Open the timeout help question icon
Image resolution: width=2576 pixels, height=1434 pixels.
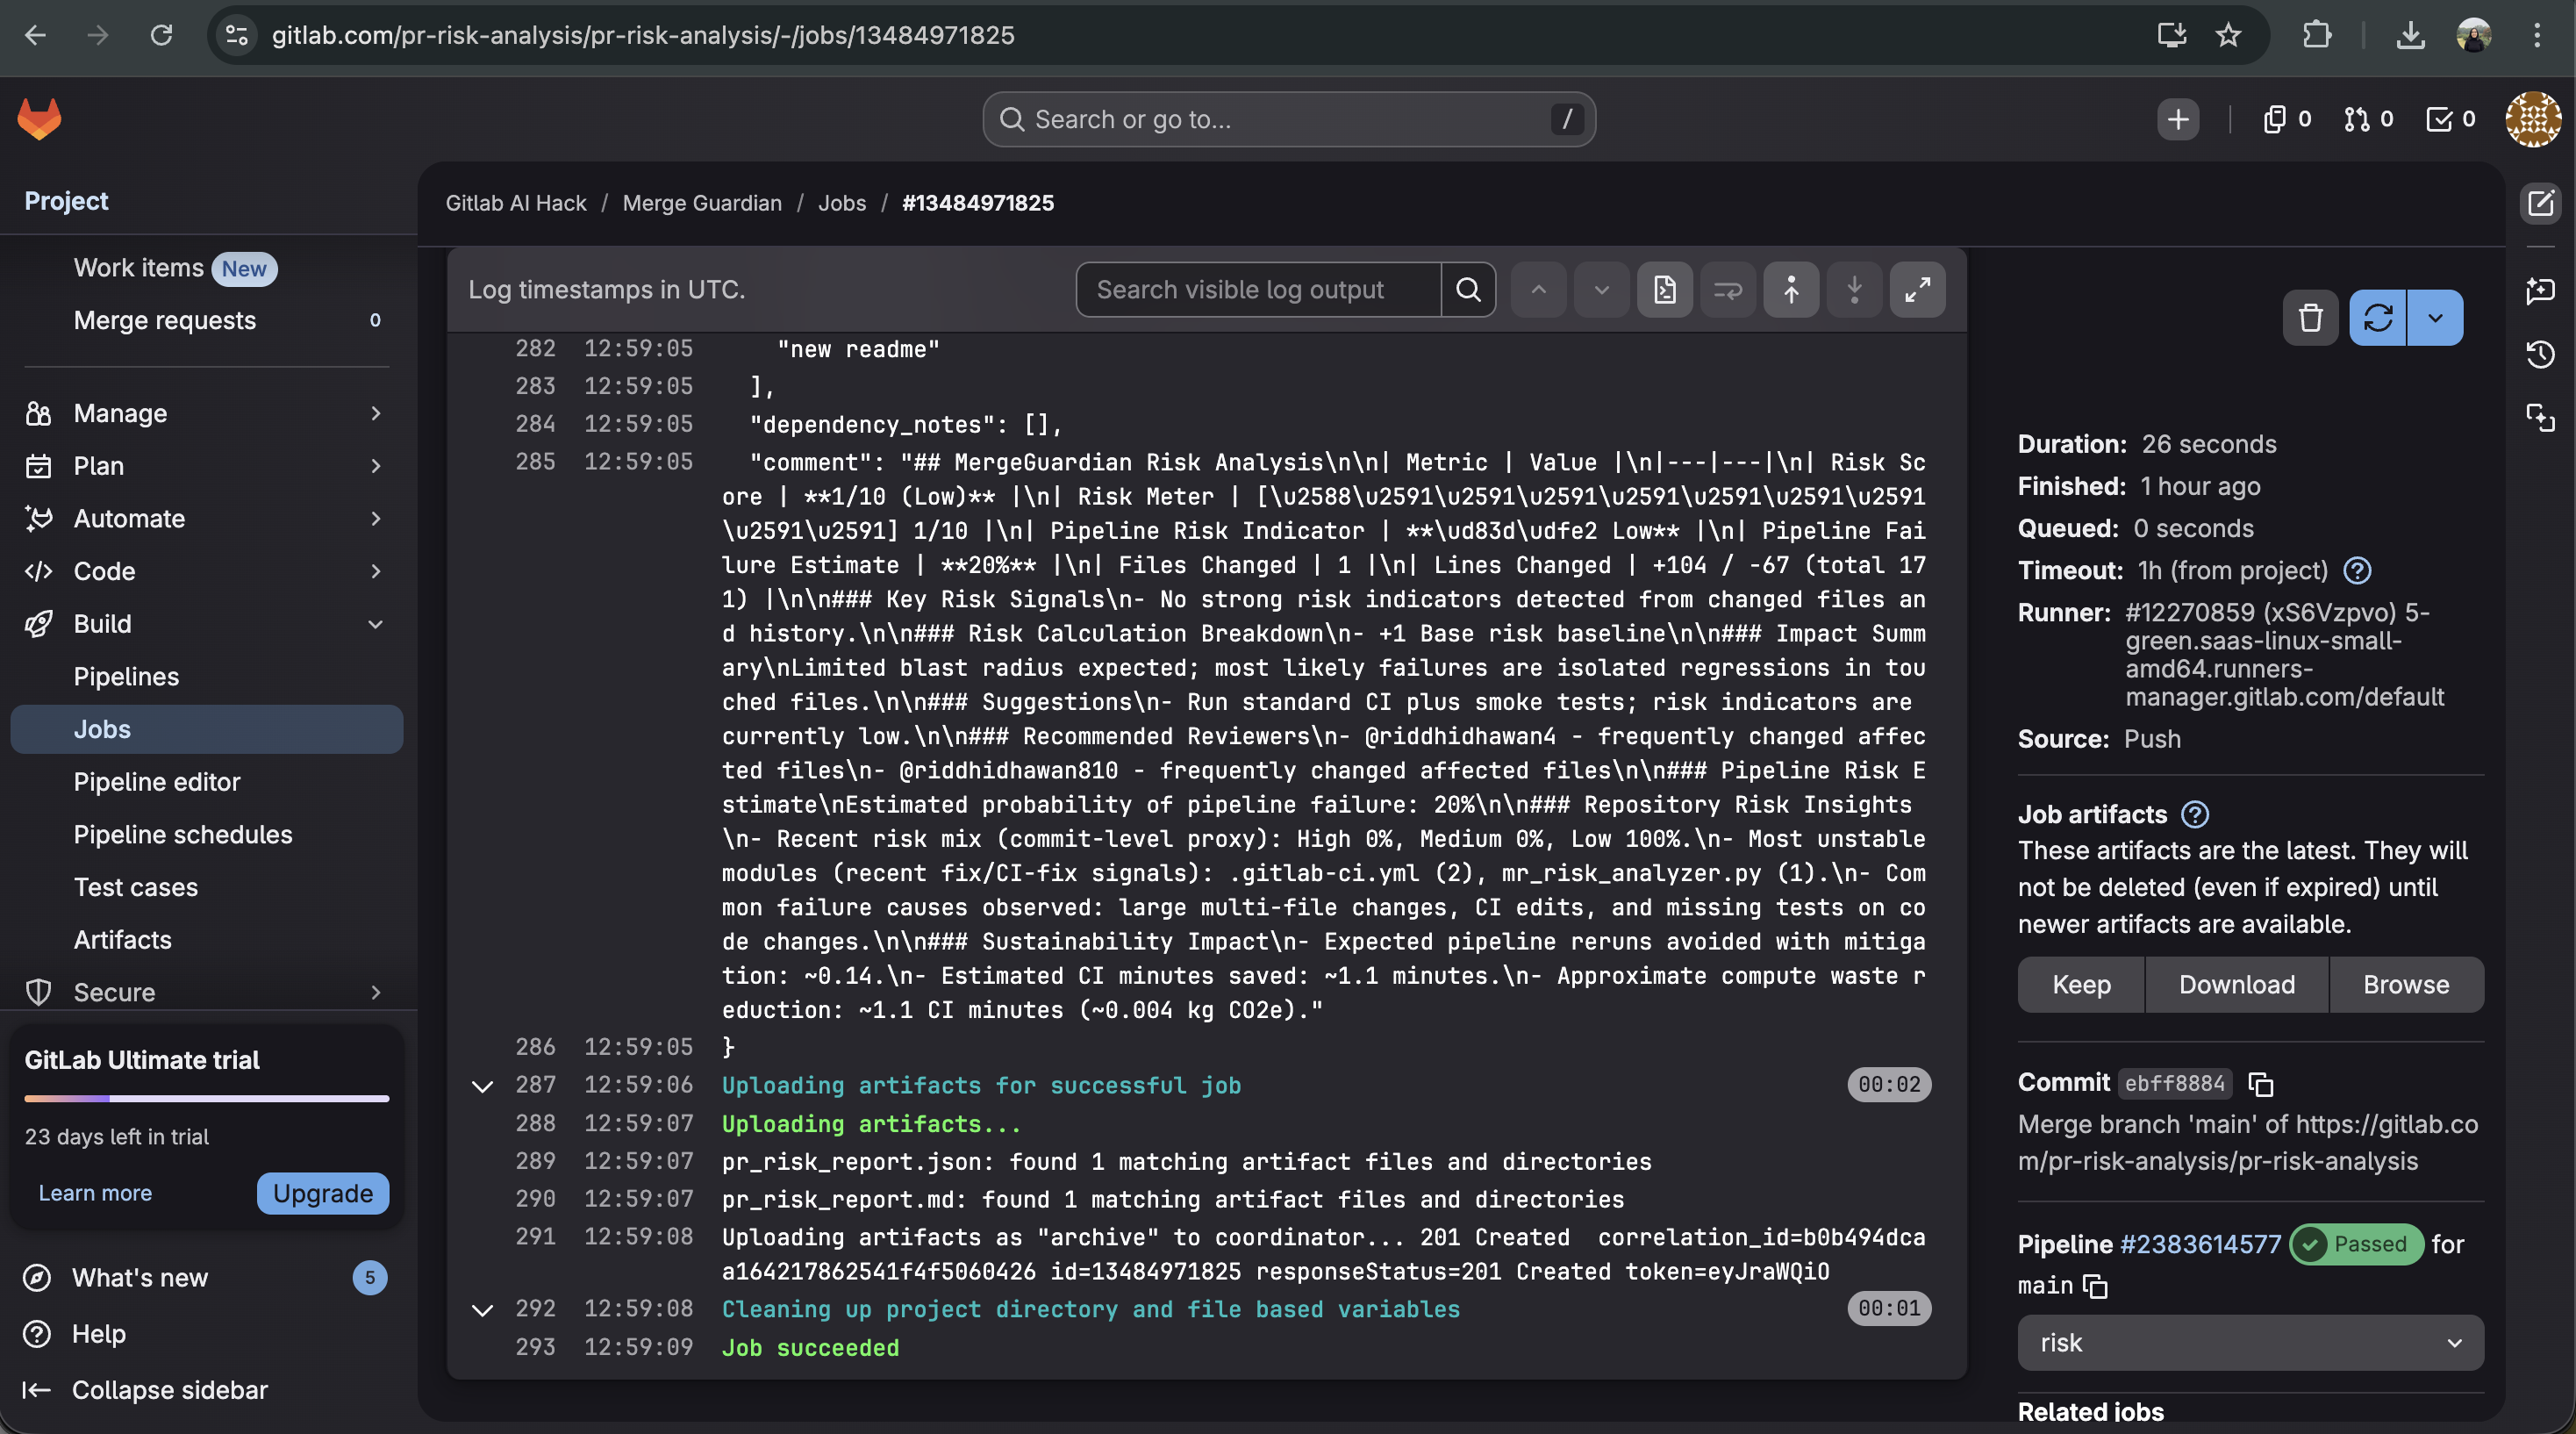2357,570
